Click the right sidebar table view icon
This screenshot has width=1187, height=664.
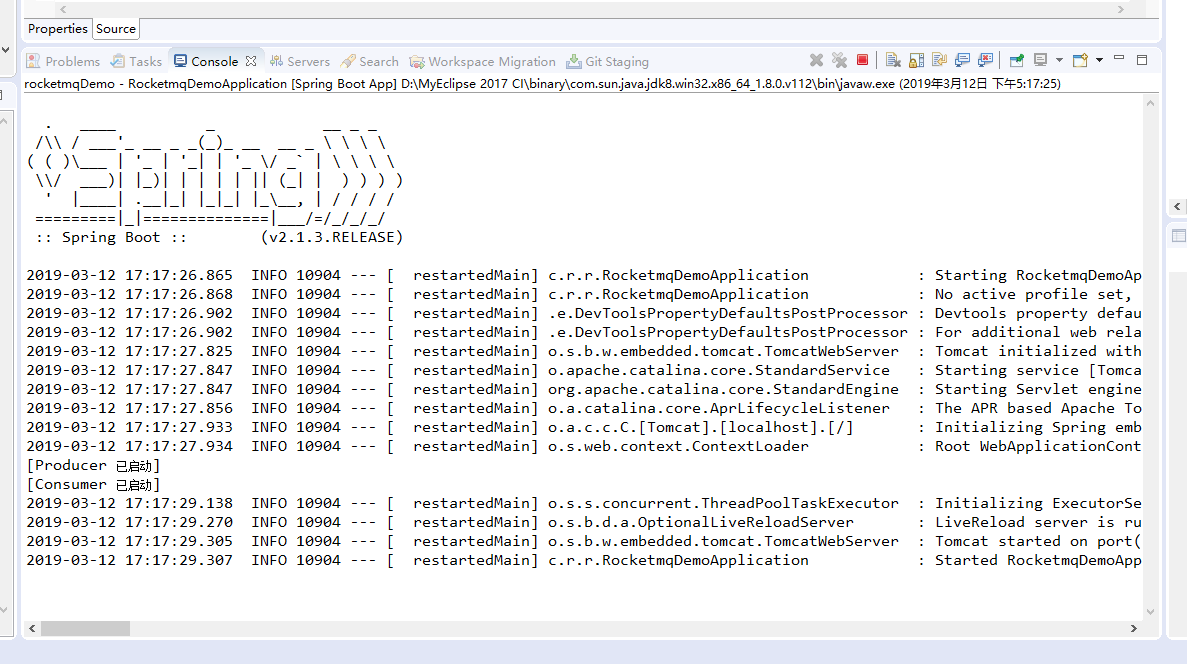[x=1179, y=236]
